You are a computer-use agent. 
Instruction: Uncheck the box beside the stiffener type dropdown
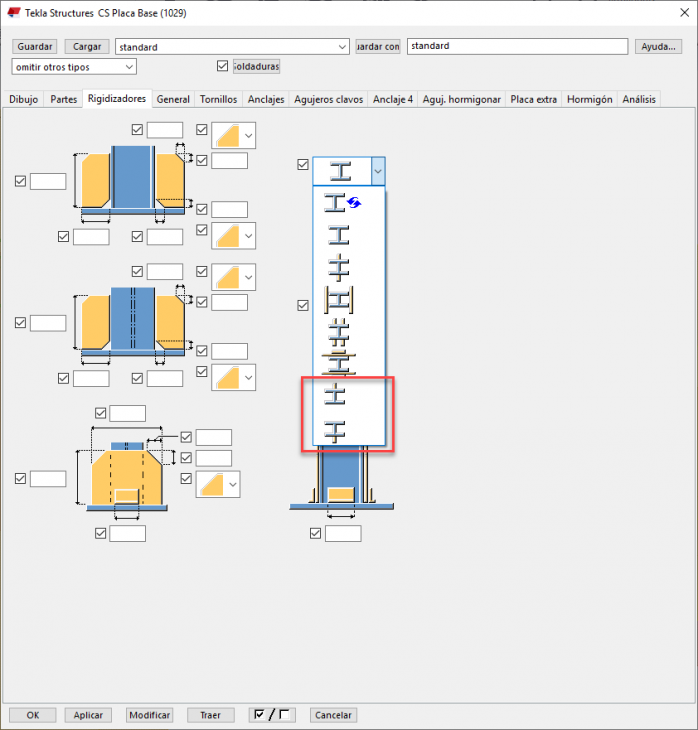303,165
